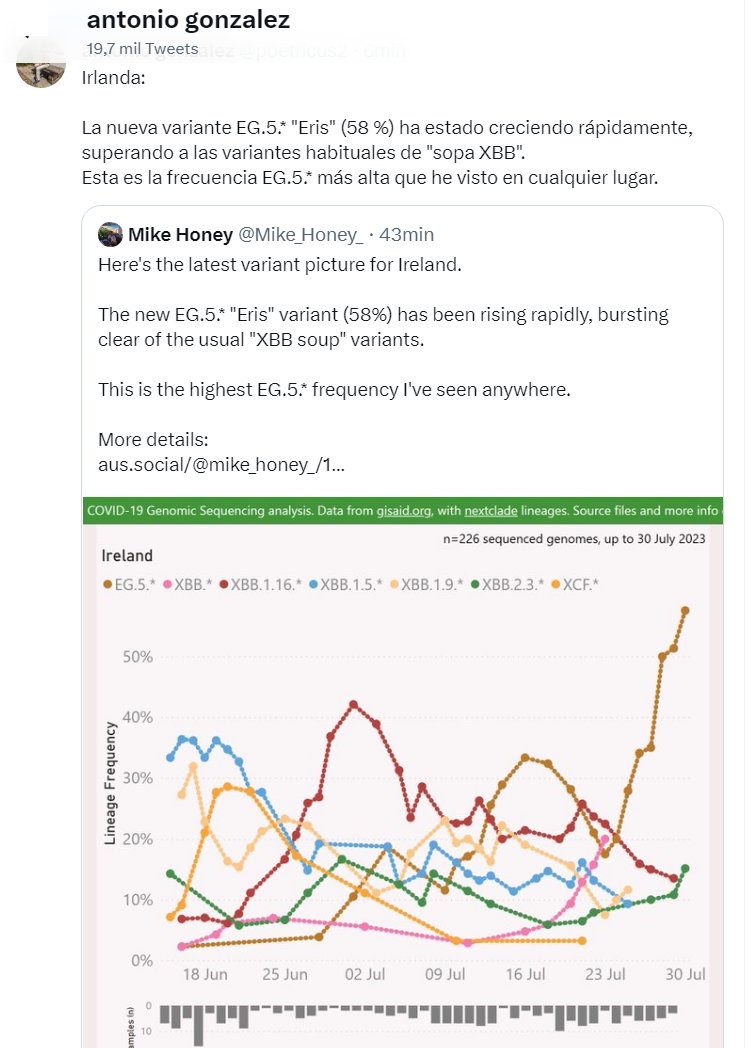Click Mike Honey's small round avatar
The image size is (752, 1048).
click(110, 235)
